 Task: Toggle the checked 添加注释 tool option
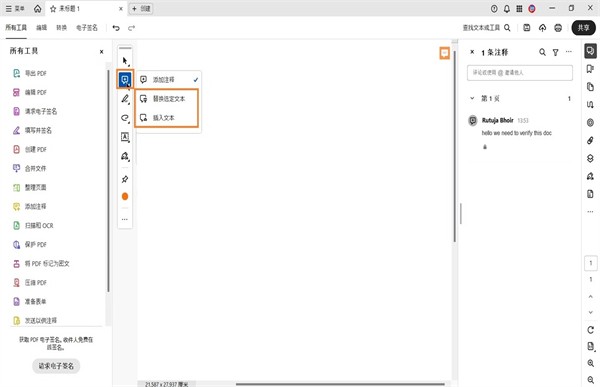click(x=168, y=80)
